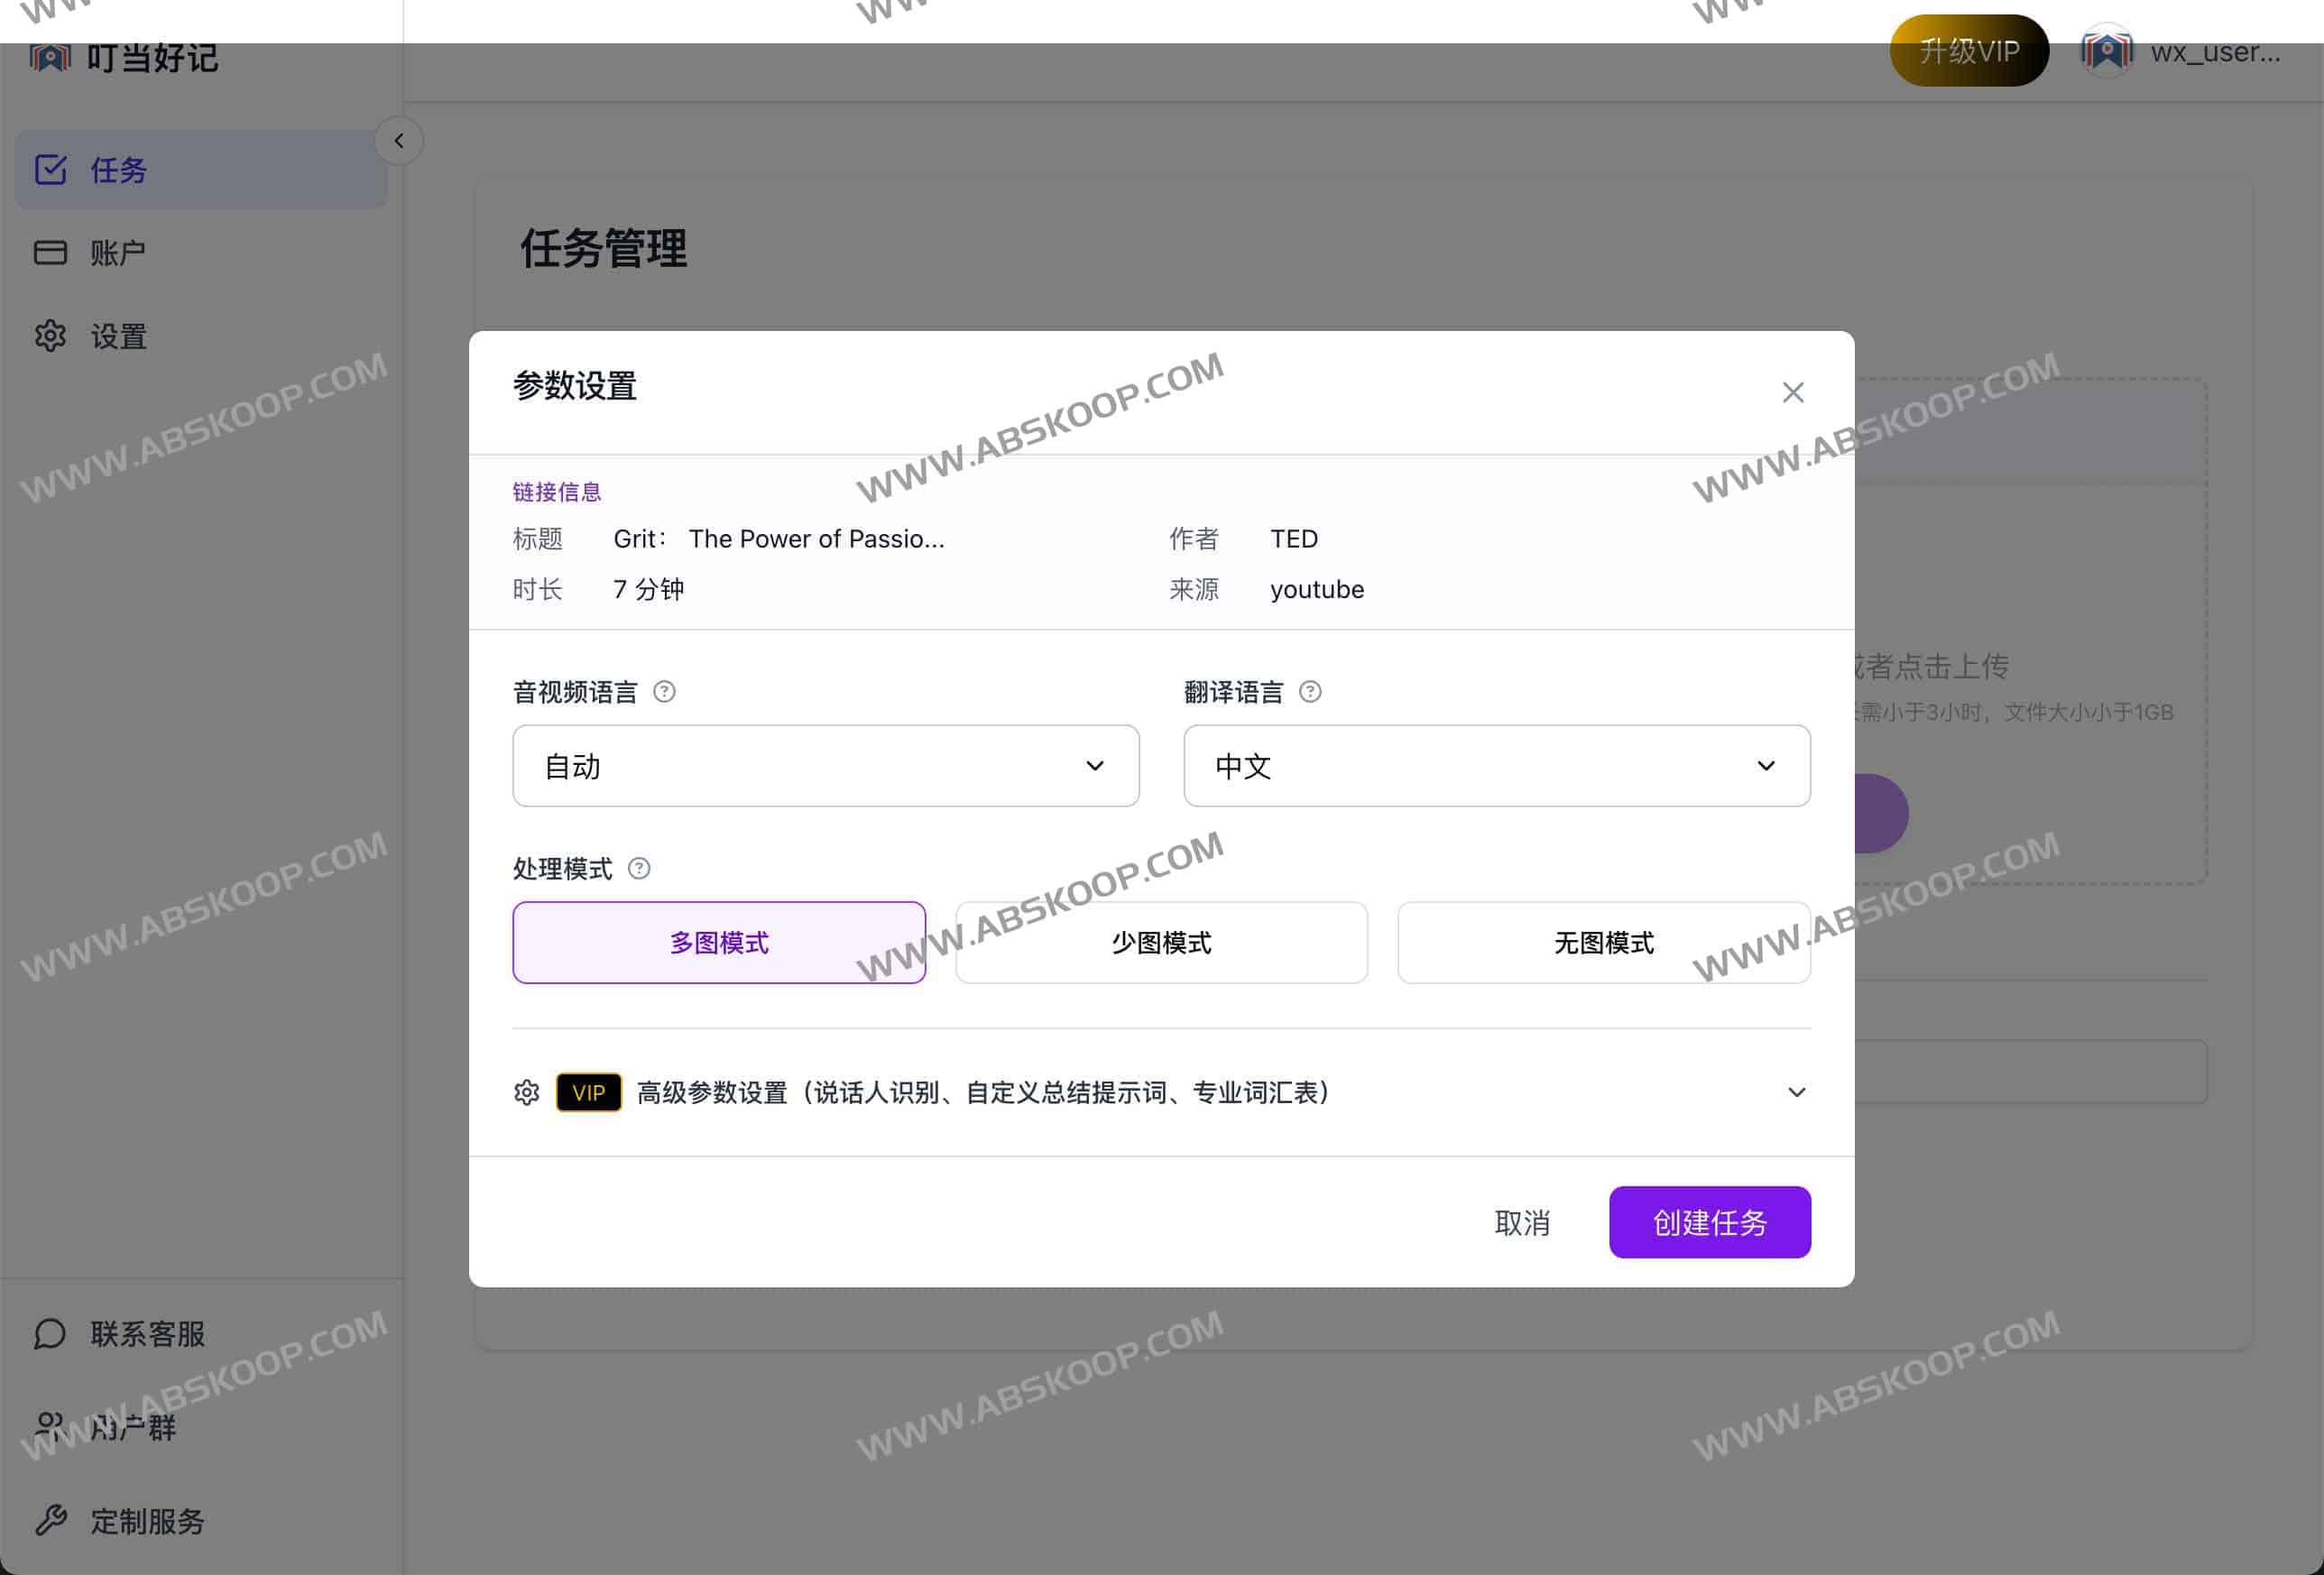Open the 音视频语言 自动 dropdown
The width and height of the screenshot is (2324, 1575).
tap(825, 766)
